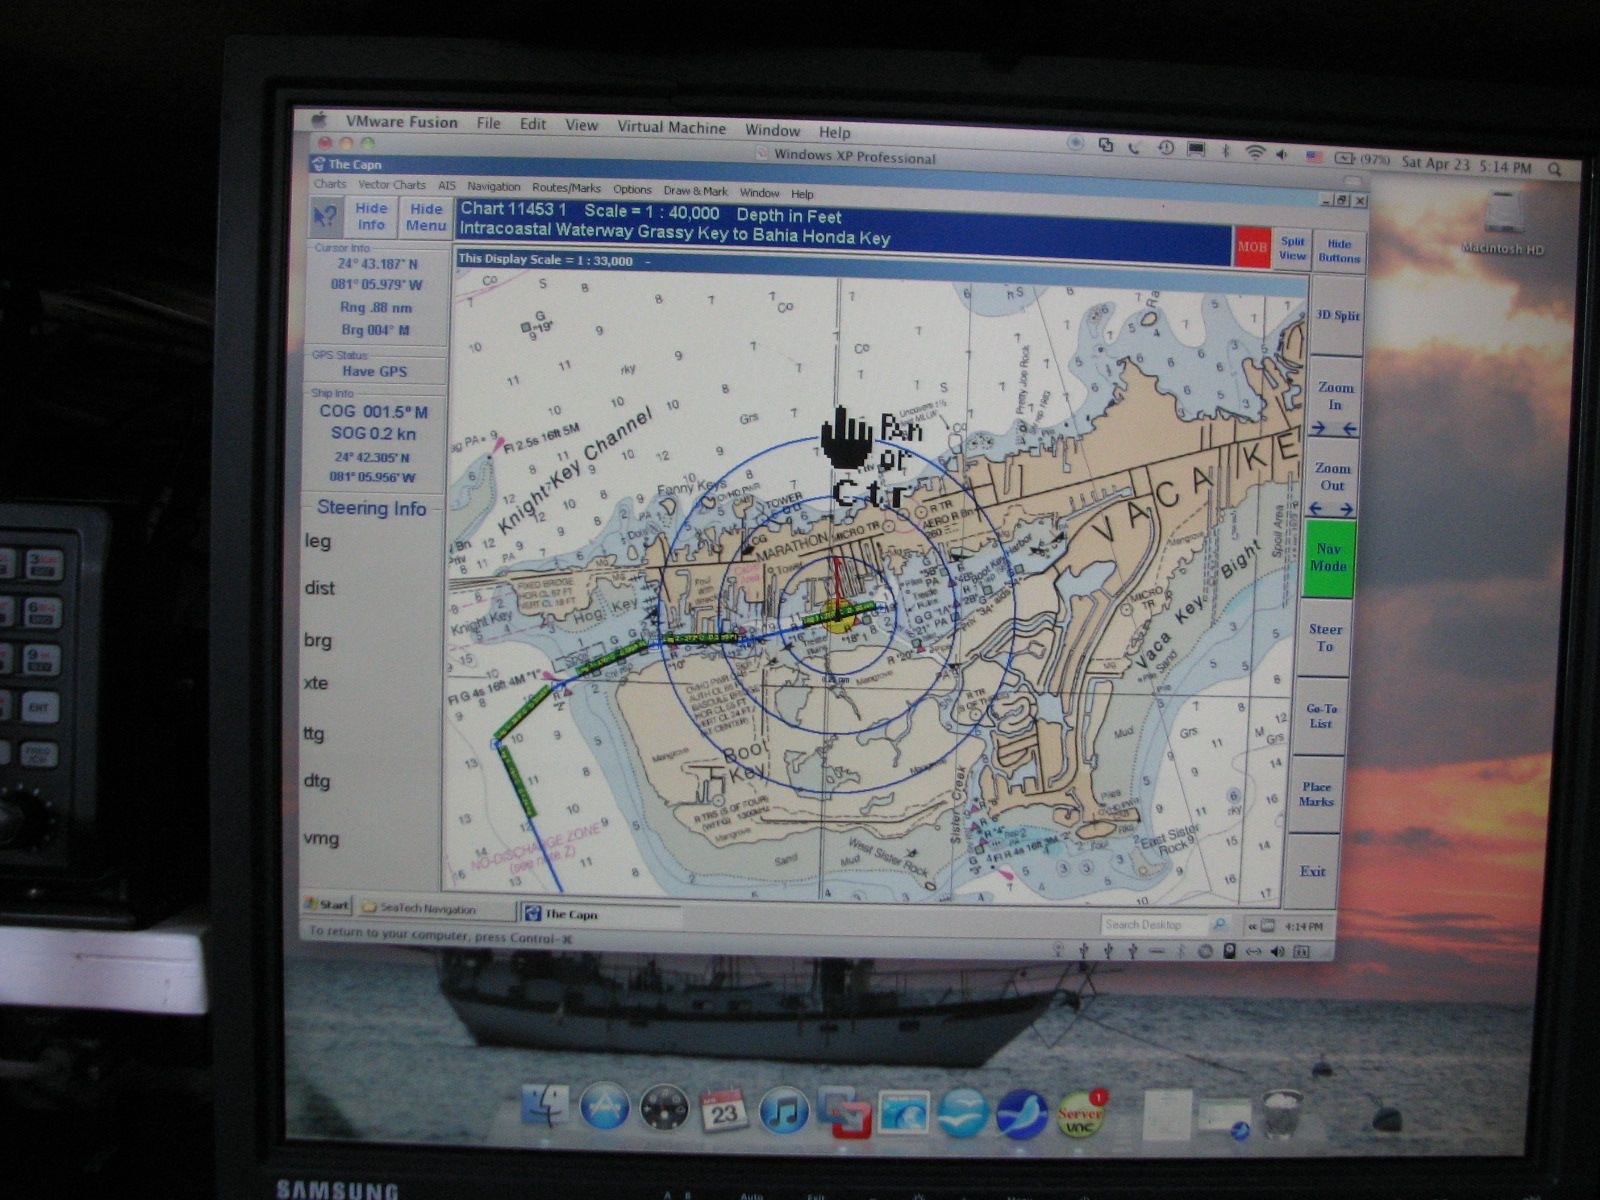
Task: Open the Options menu in The Capn
Action: click(x=632, y=189)
